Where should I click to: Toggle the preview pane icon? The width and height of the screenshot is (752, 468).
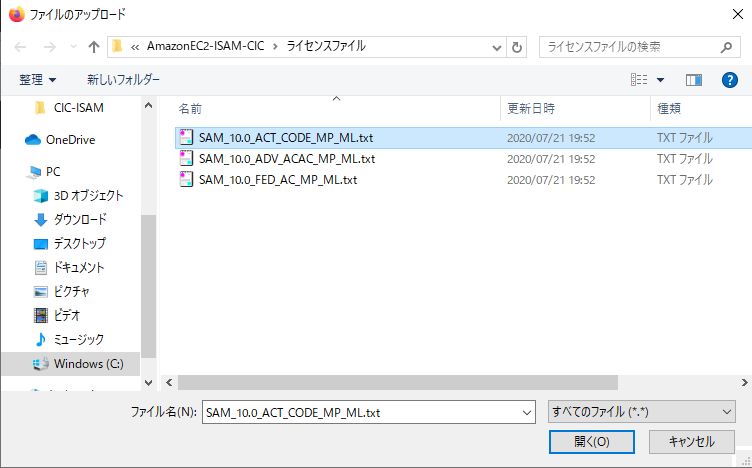tap(694, 80)
